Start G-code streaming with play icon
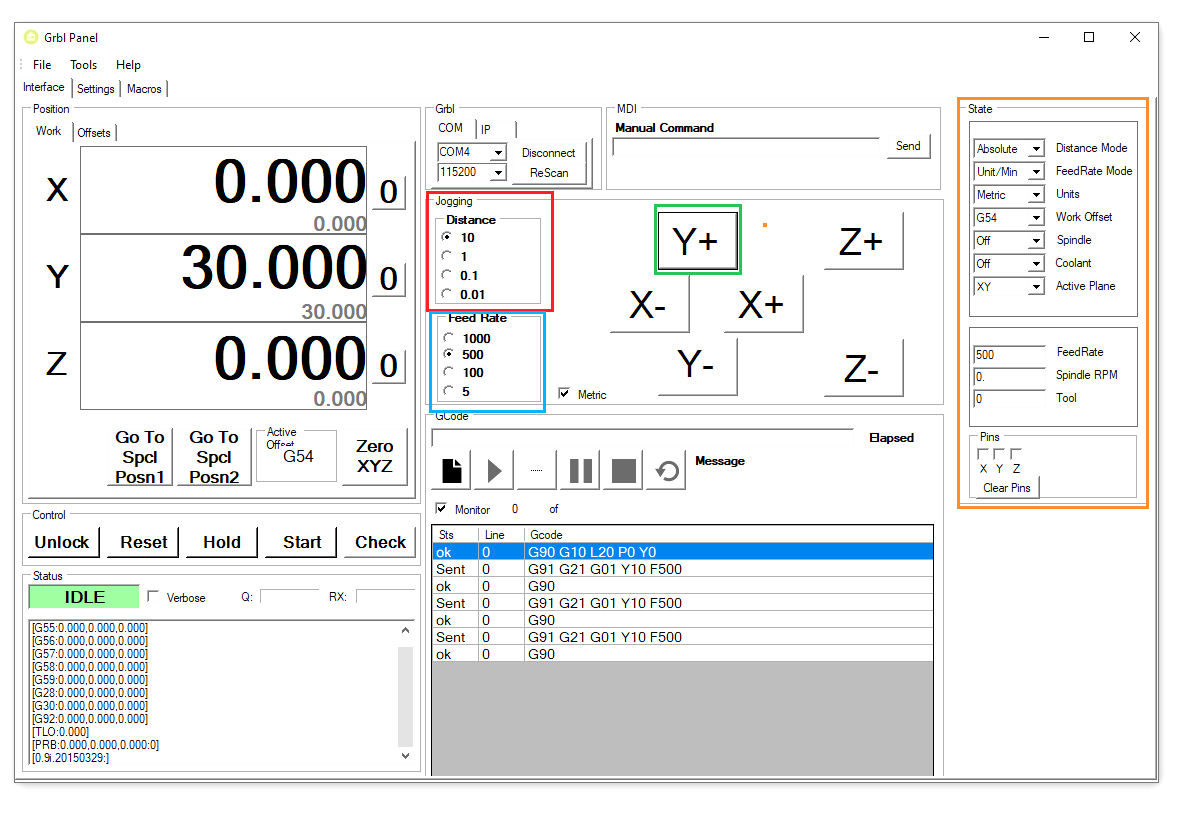 494,470
